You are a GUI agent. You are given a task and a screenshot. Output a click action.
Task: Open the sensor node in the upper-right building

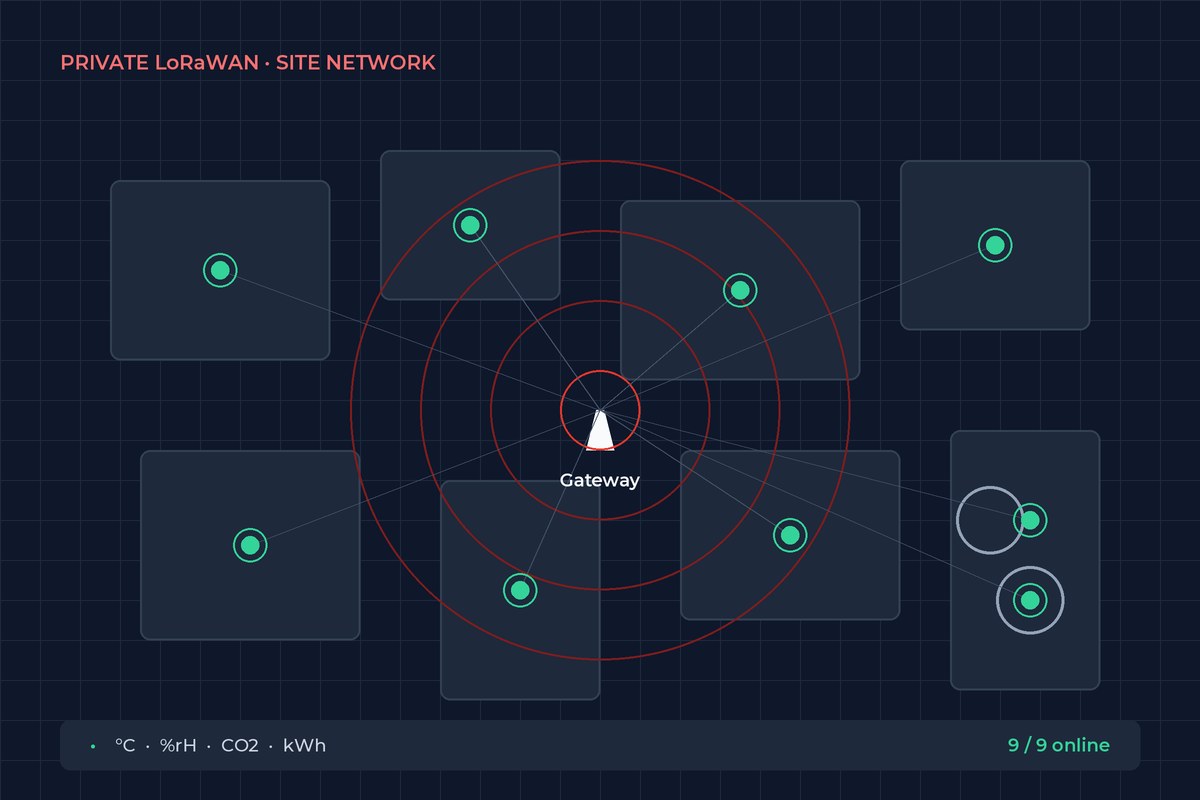(995, 245)
